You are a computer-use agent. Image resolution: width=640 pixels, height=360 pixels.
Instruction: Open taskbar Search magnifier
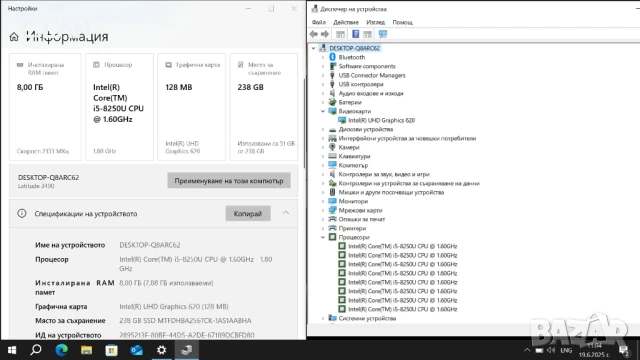point(36,350)
